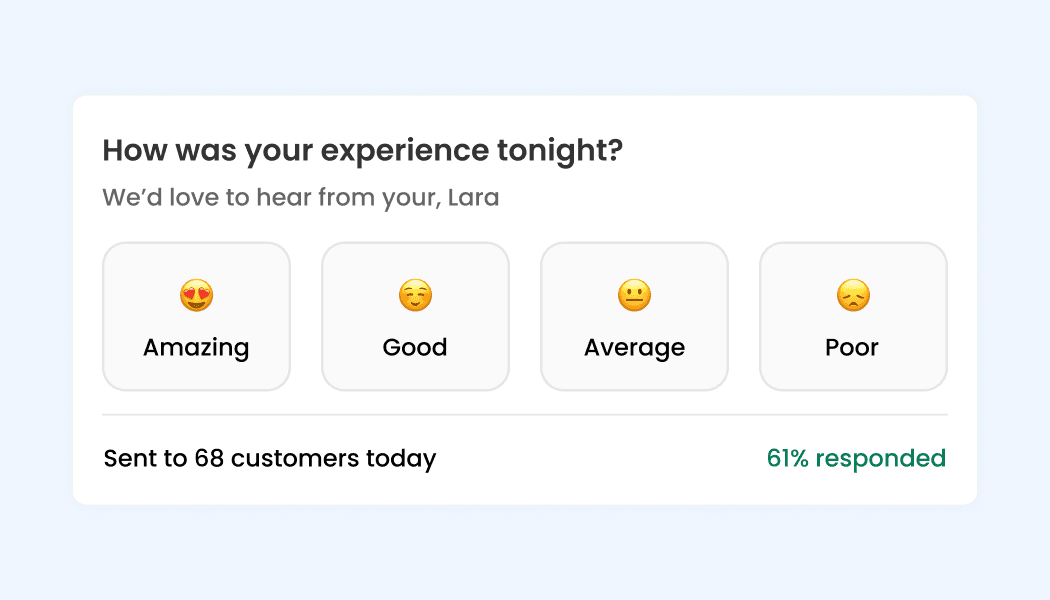This screenshot has height=600, width=1050.
Task: Choose the Amazing rating card
Action: coord(196,316)
